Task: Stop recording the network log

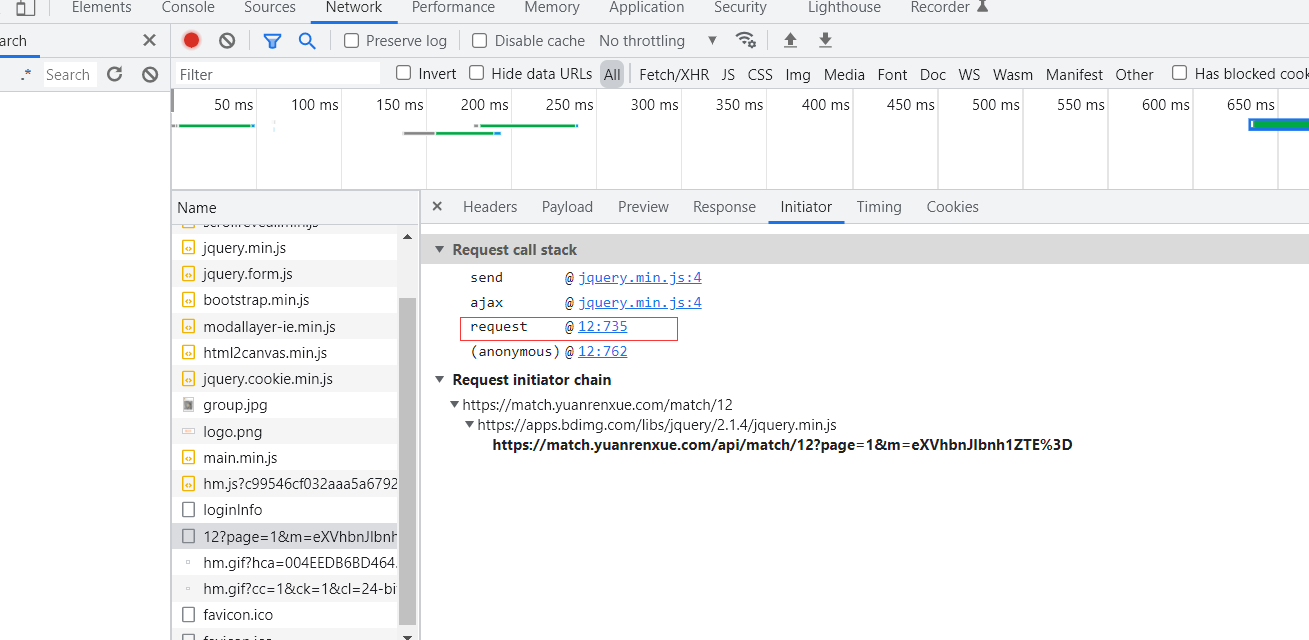Action: [x=191, y=40]
